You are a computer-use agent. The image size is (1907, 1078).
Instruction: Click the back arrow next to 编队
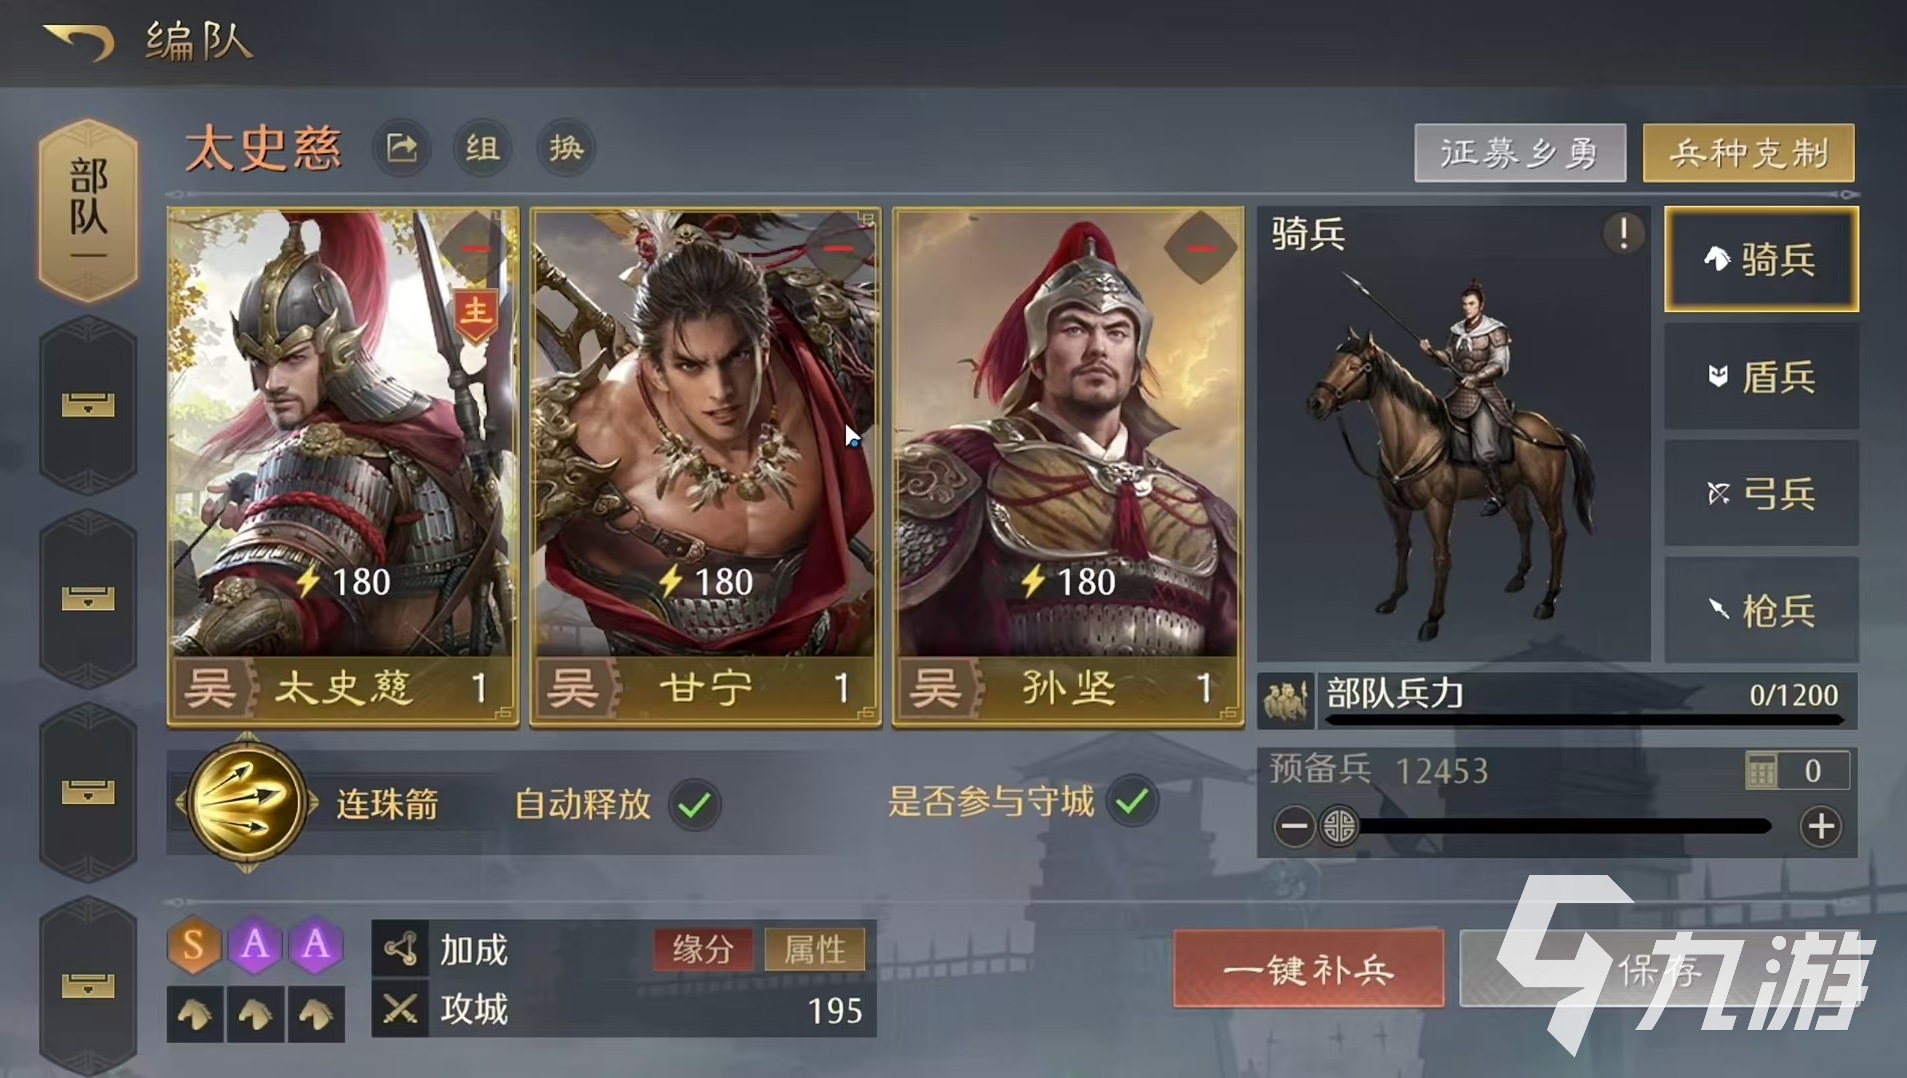(x=78, y=41)
